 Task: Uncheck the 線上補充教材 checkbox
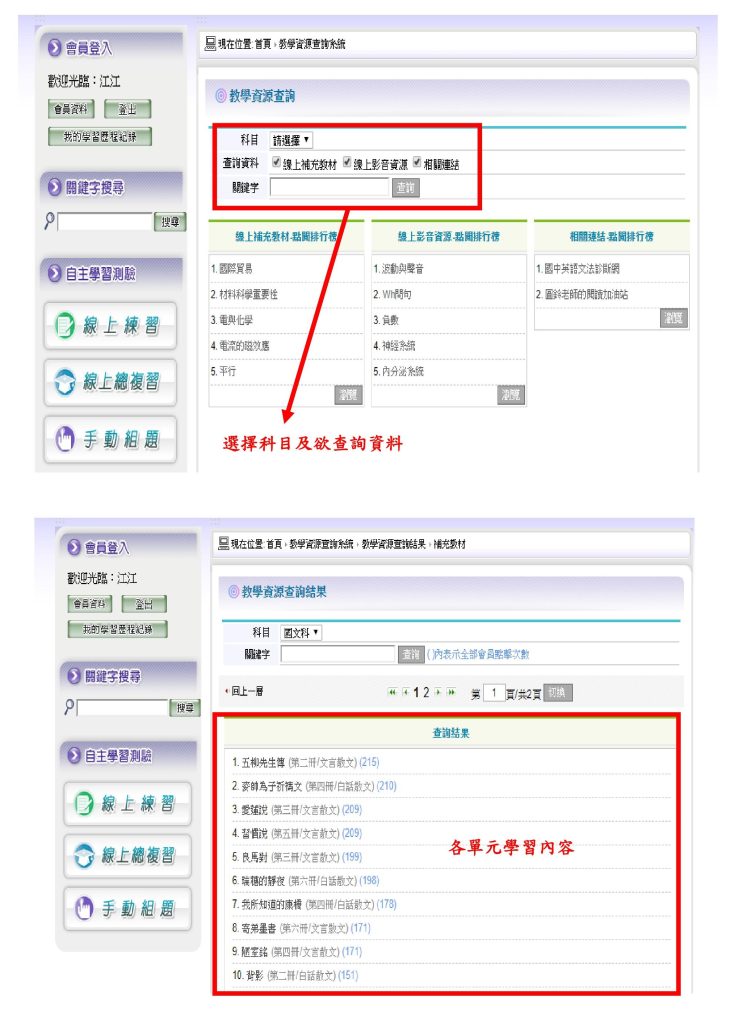276,162
